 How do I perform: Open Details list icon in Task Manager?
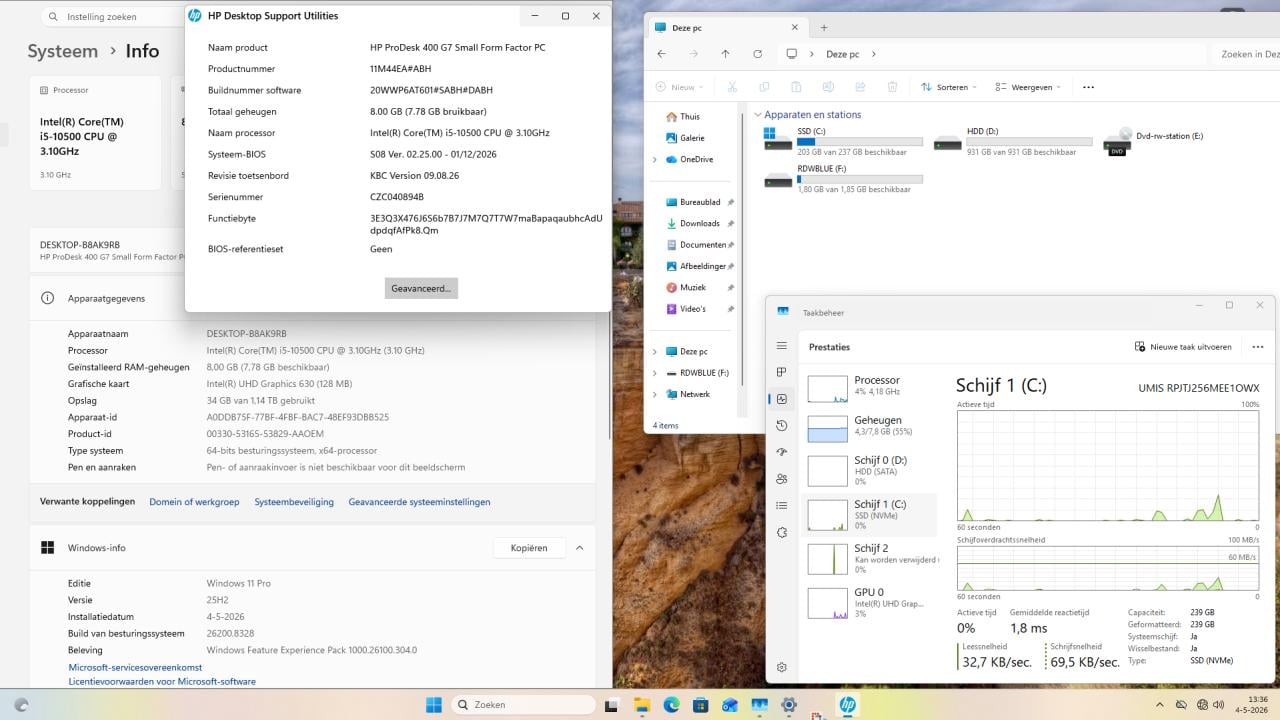pyautogui.click(x=782, y=506)
